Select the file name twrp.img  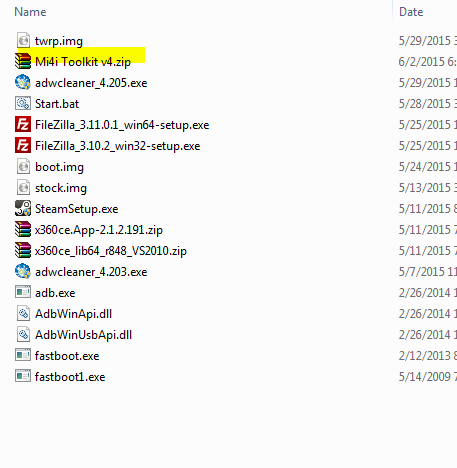(x=59, y=41)
